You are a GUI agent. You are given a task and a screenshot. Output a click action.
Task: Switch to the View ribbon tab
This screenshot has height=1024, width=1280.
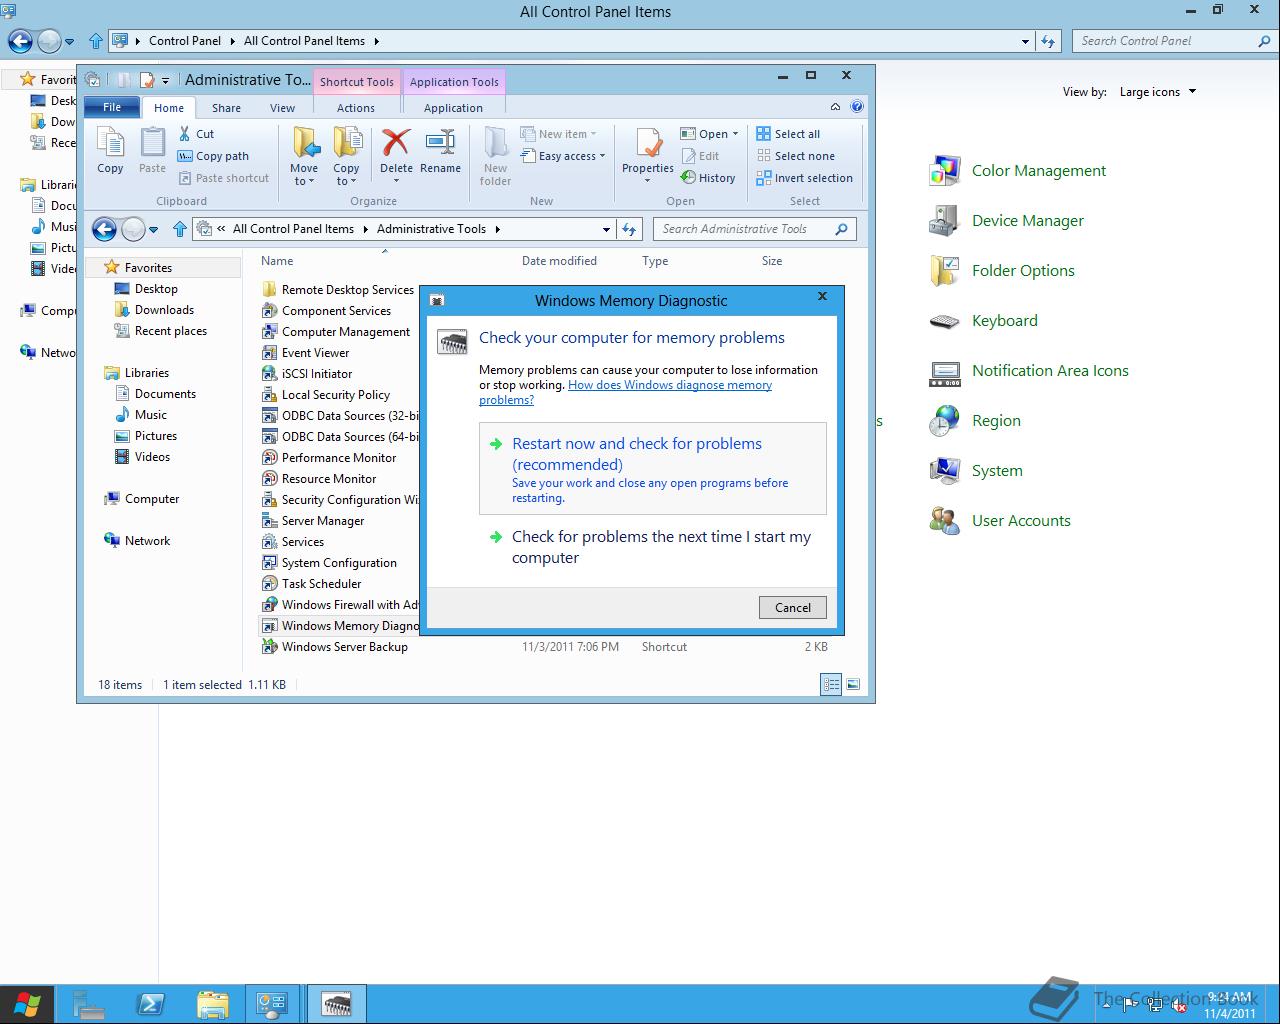pyautogui.click(x=282, y=108)
